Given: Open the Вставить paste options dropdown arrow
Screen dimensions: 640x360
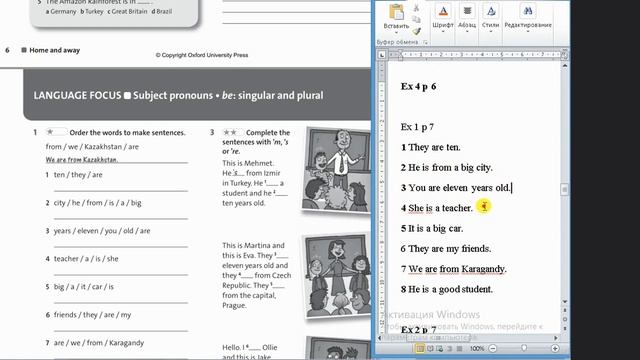Looking at the screenshot, I should point(396,32).
